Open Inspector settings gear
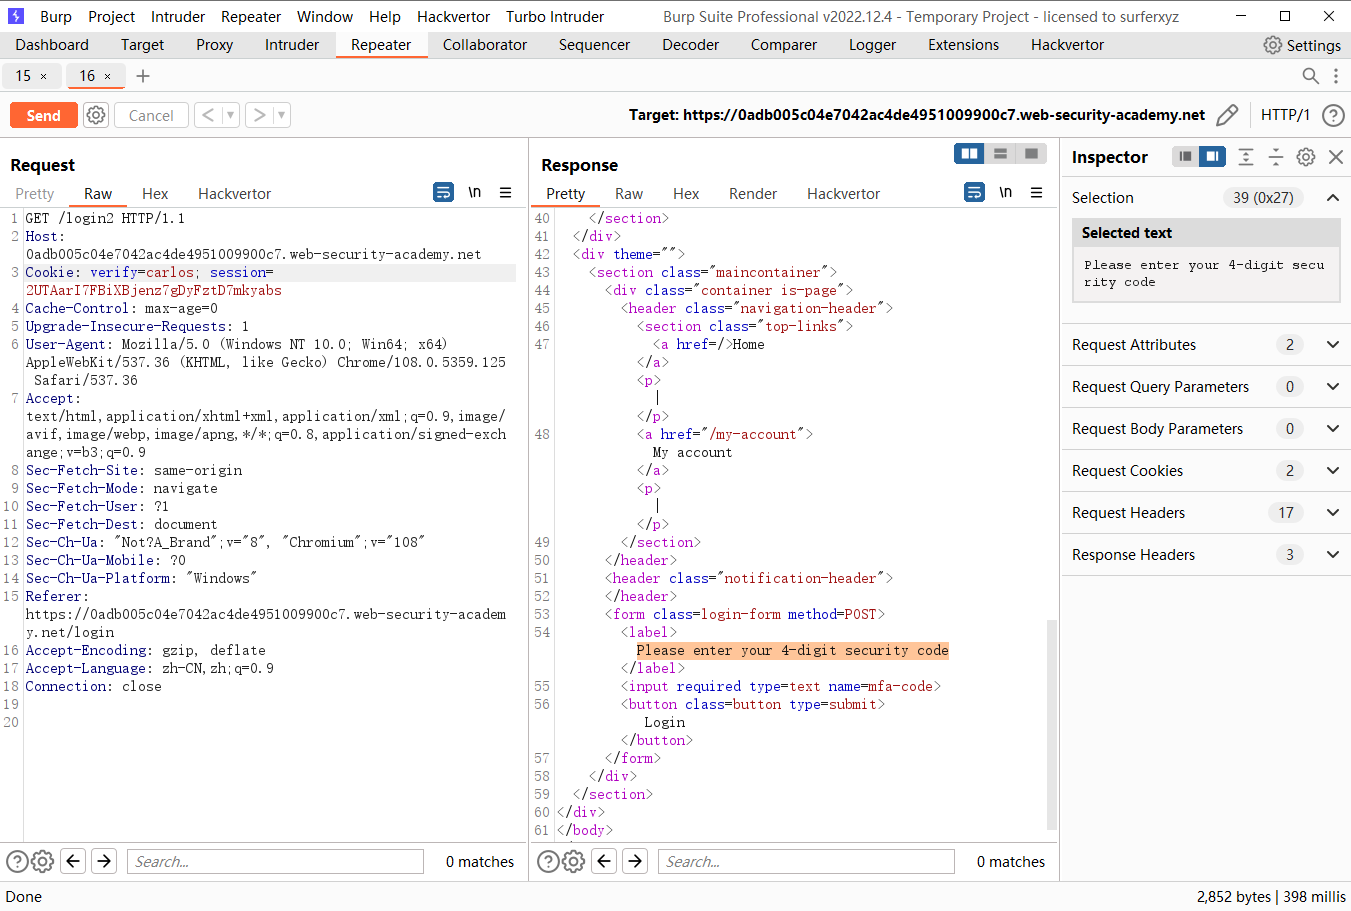 1306,157
